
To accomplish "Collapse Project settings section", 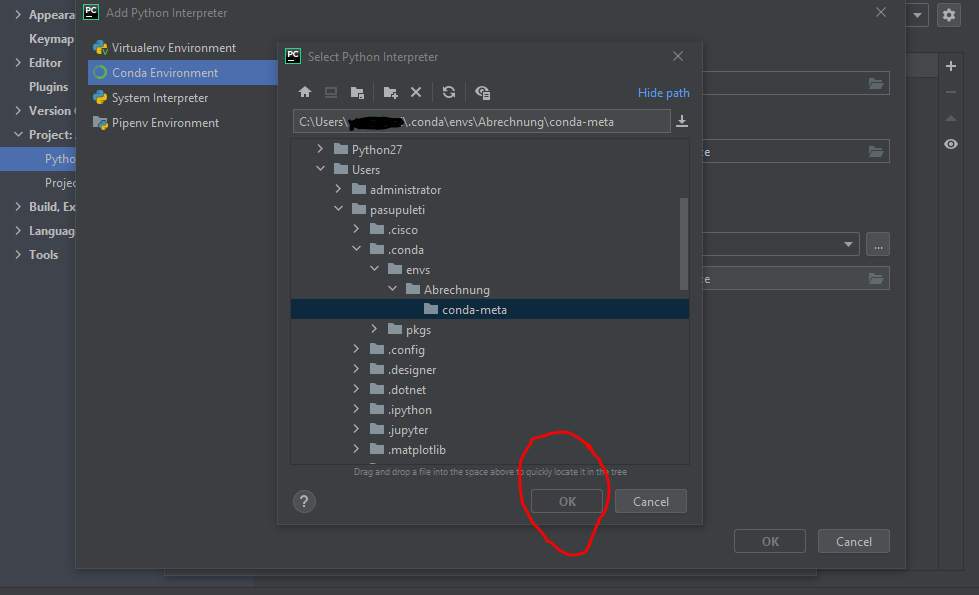I will [x=17, y=134].
